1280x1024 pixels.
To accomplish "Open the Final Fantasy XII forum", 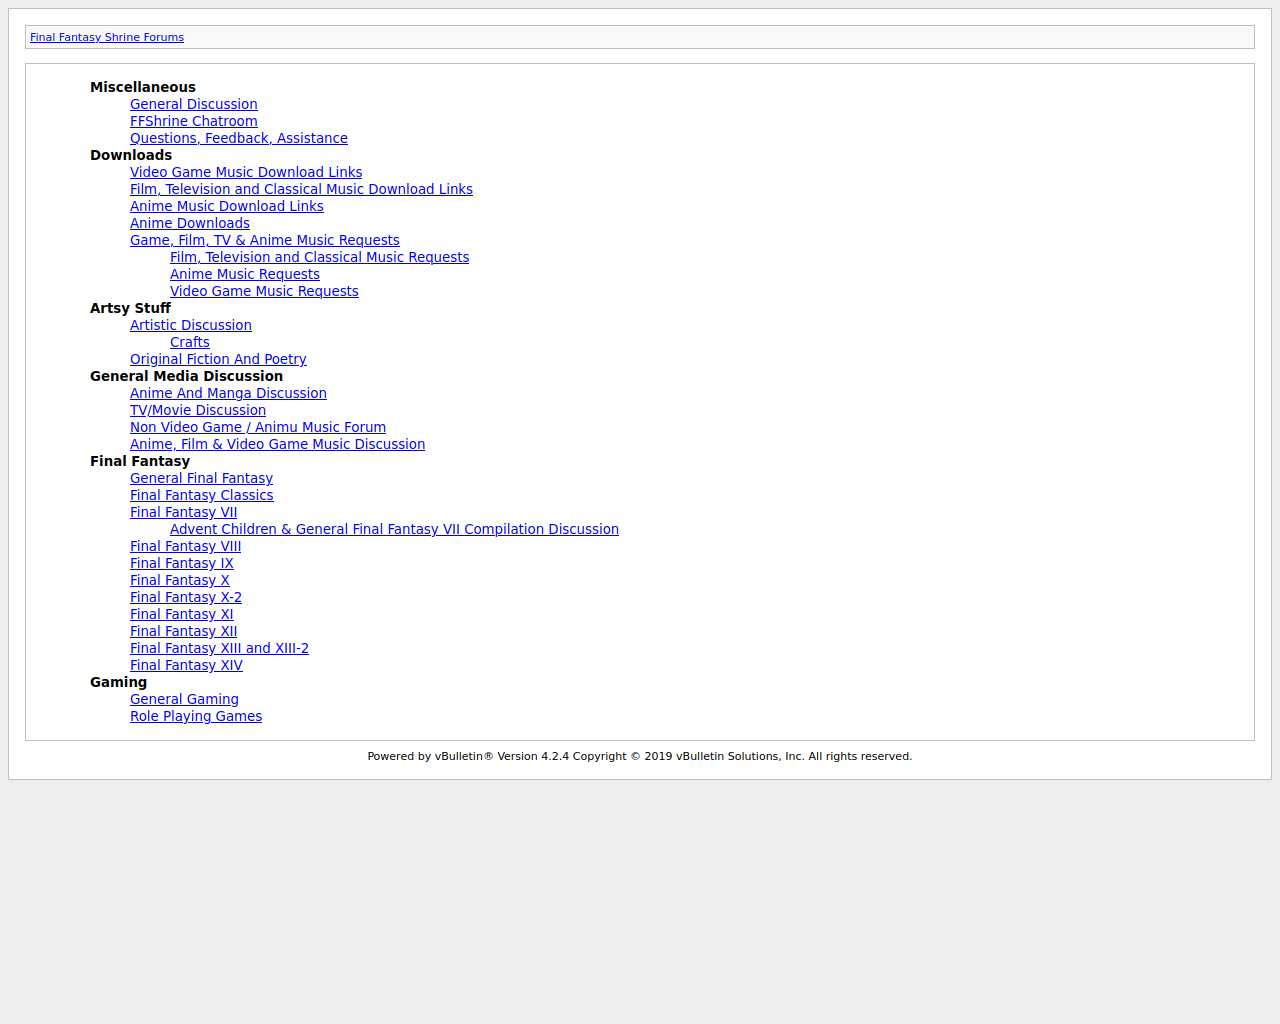I will (183, 631).
